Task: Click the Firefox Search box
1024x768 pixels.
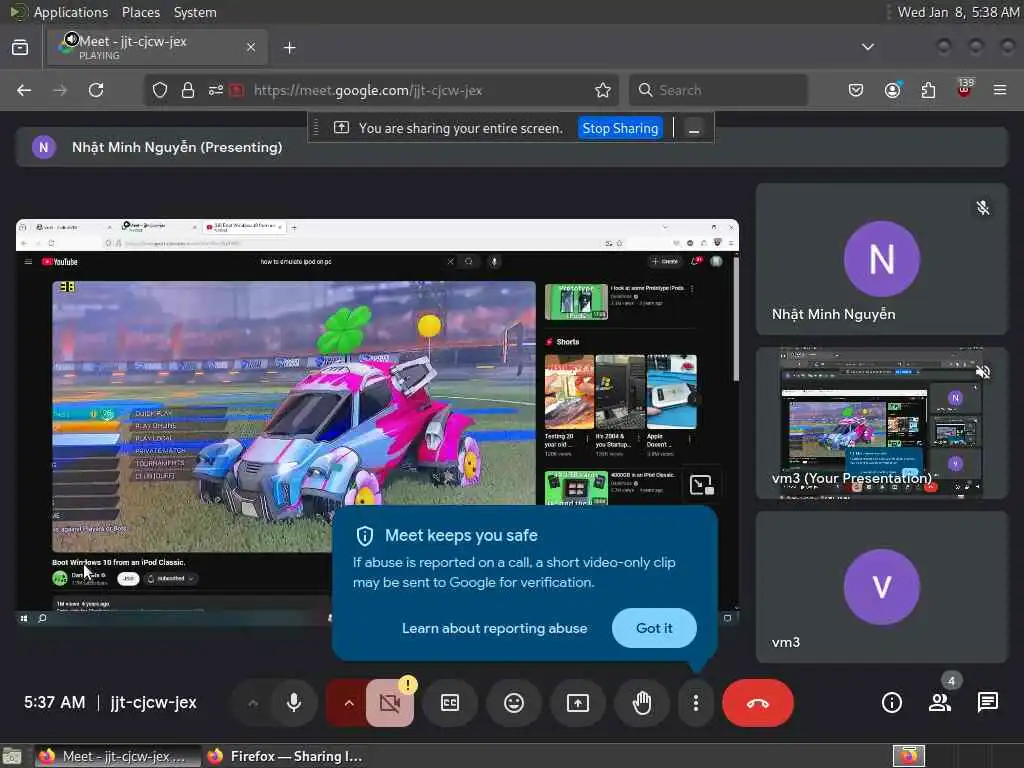Action: tap(718, 90)
